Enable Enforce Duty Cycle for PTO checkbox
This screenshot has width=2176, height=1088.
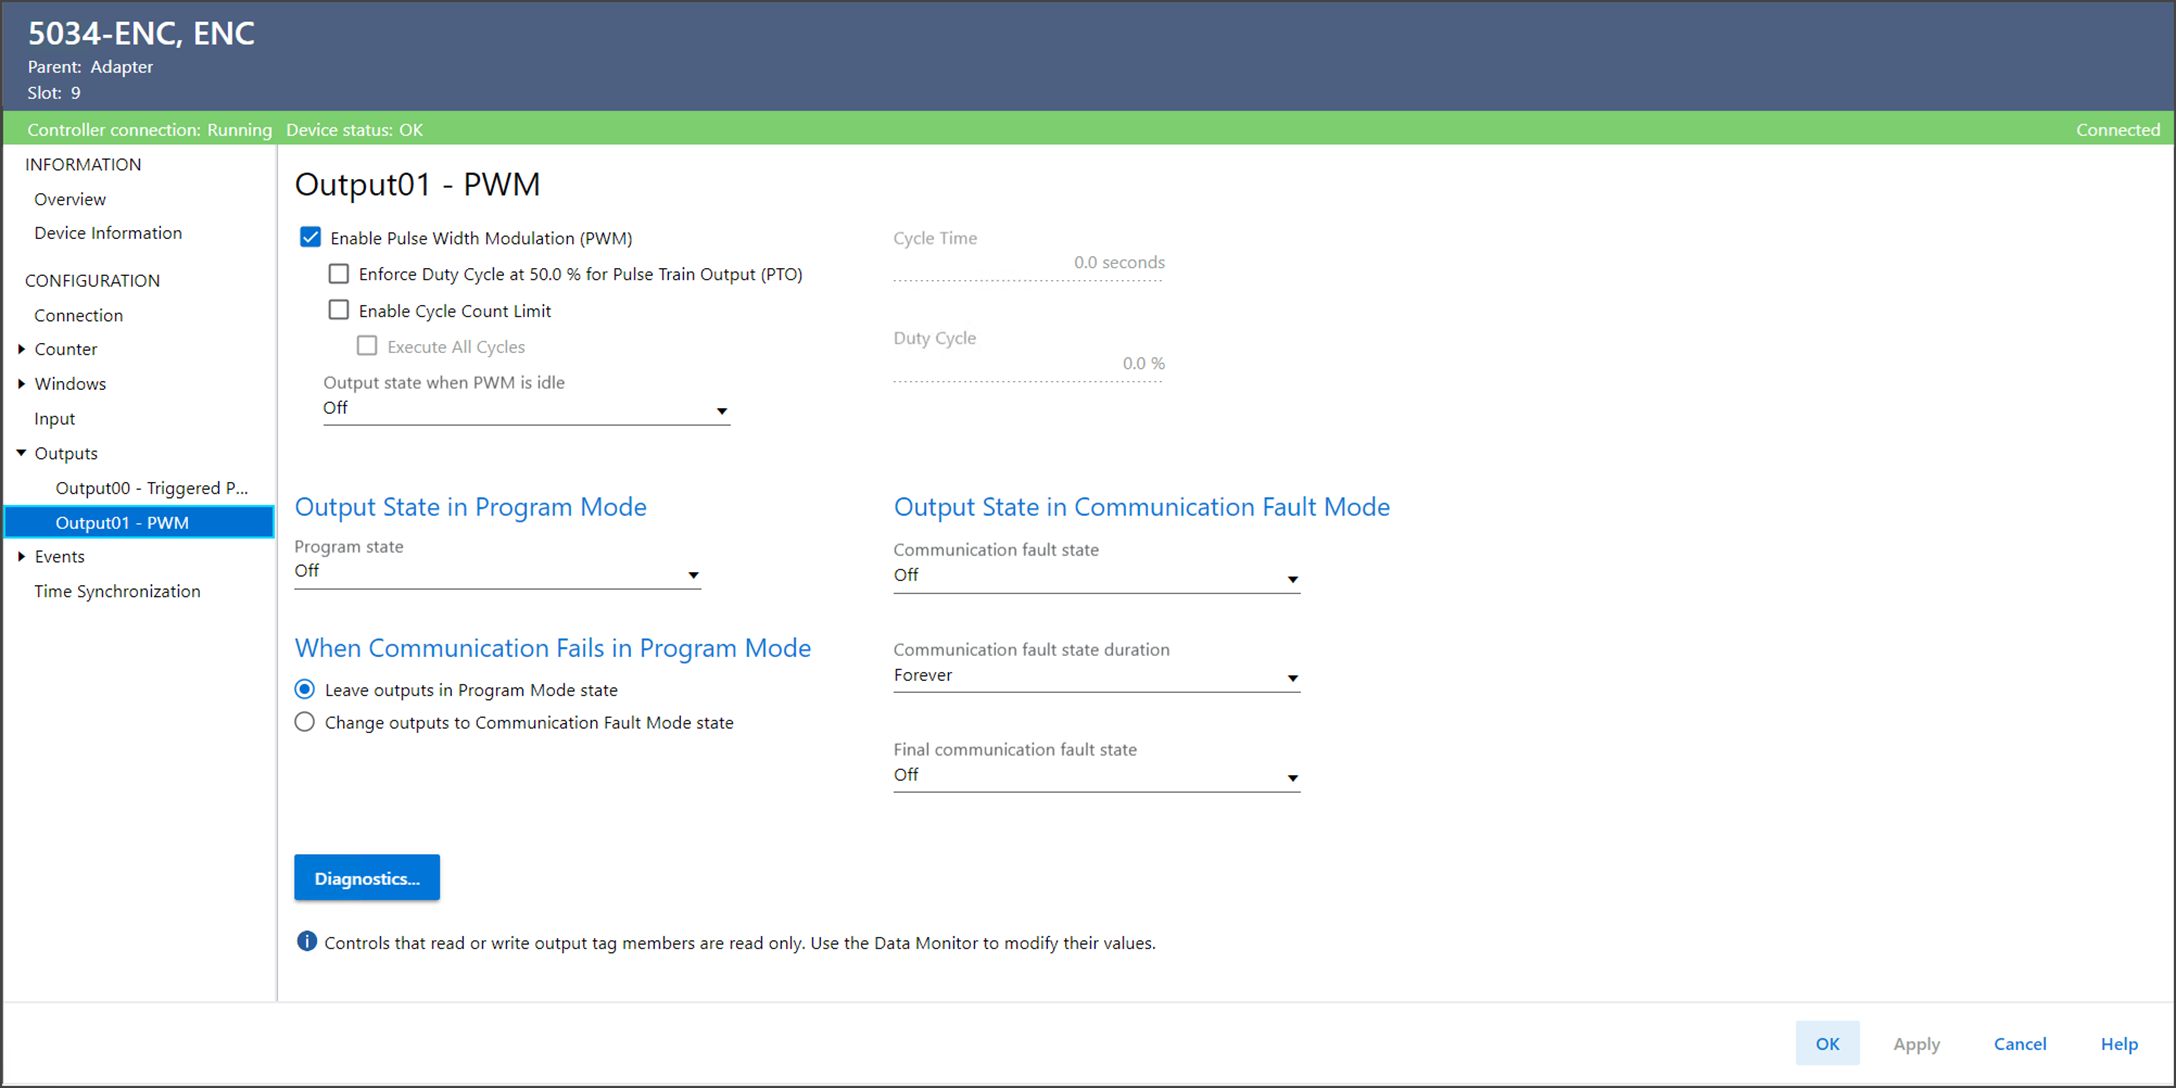[x=339, y=274]
